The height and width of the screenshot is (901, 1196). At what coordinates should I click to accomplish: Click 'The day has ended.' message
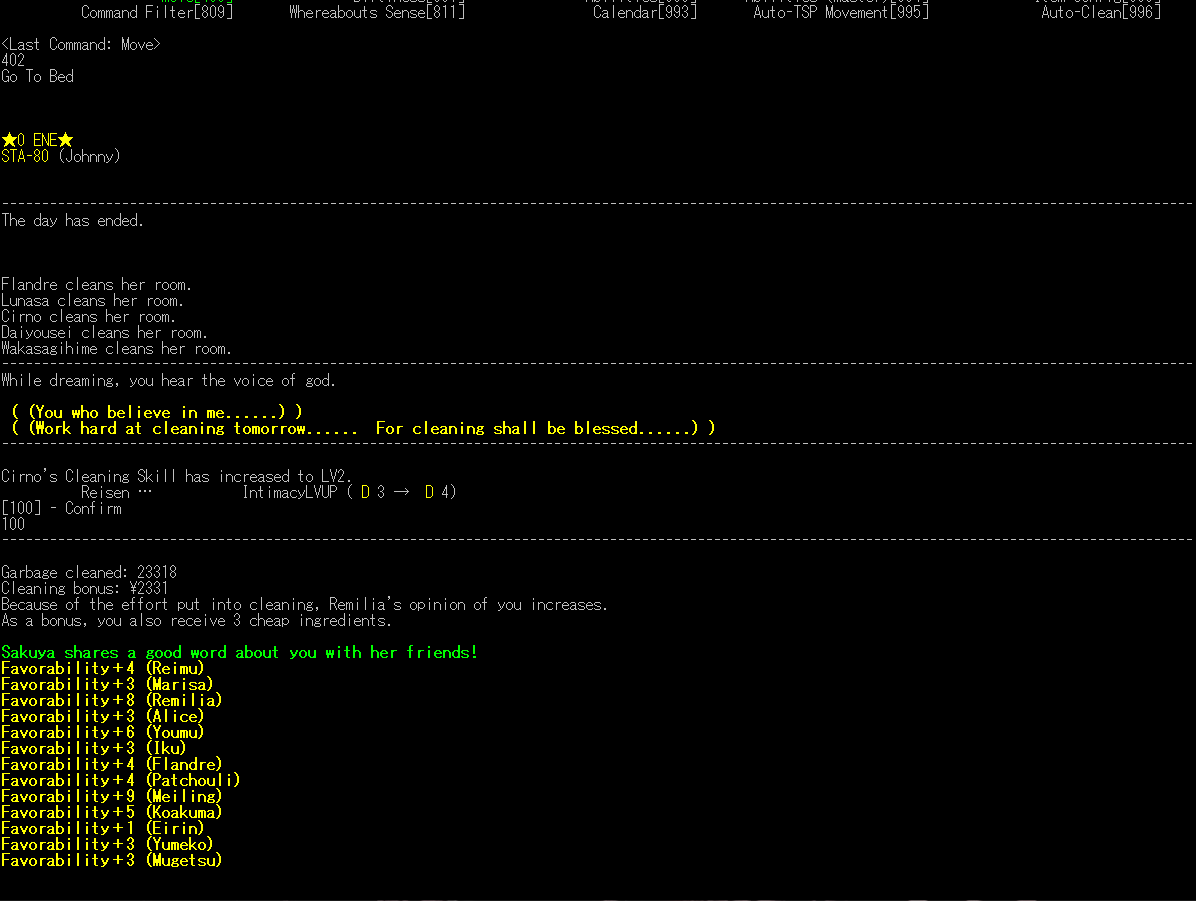tap(72, 220)
